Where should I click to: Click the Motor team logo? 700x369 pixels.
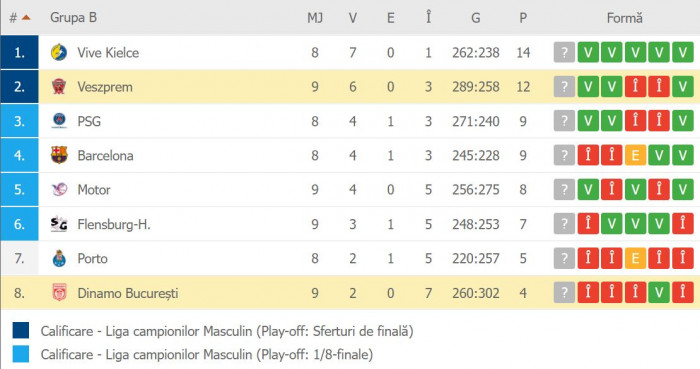click(59, 190)
